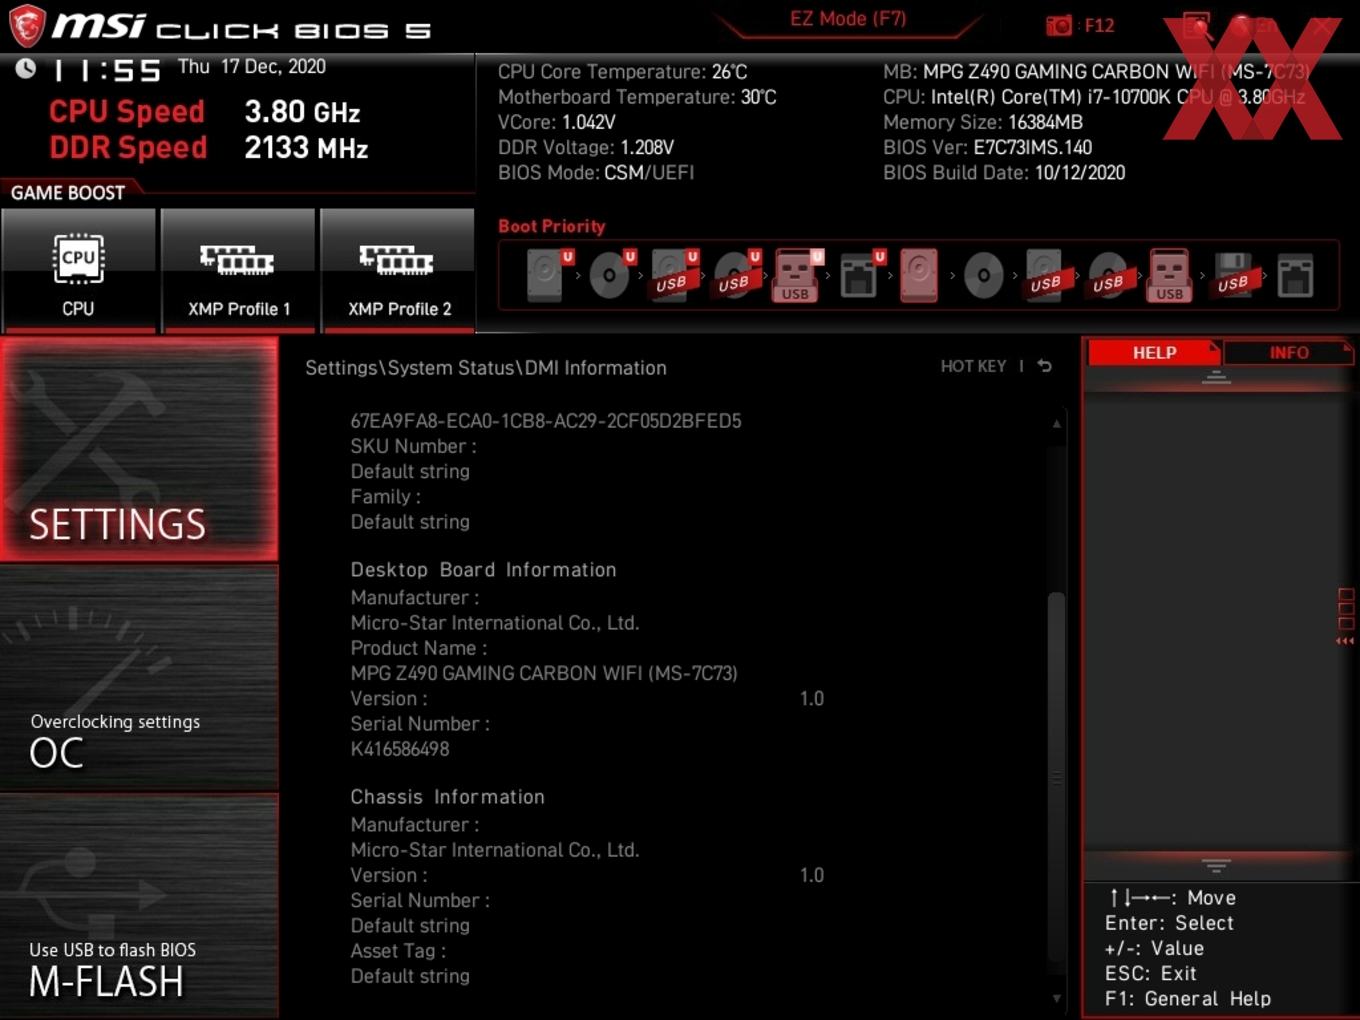Image resolution: width=1360 pixels, height=1020 pixels.
Task: Click Desktop Board Information heading
Action: pyautogui.click(x=483, y=570)
